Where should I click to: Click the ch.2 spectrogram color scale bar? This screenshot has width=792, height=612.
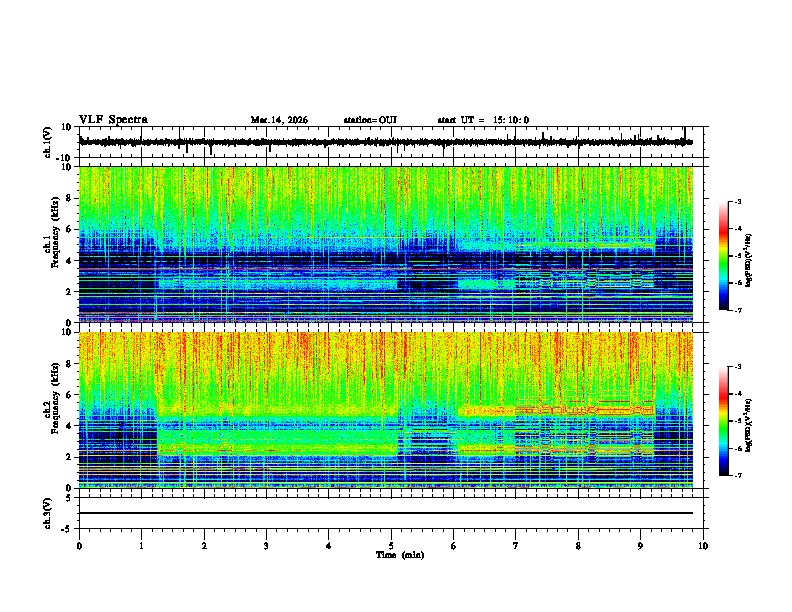pos(723,421)
